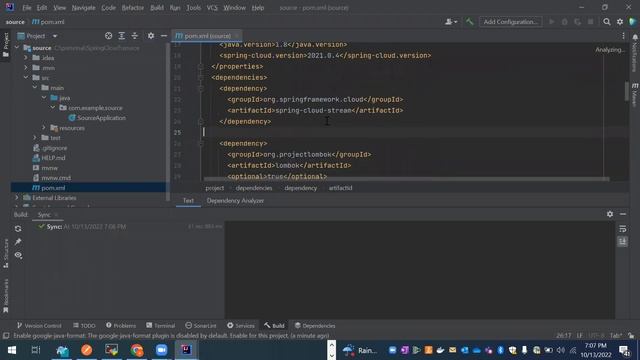Click the Stop square icon
This screenshot has height=360, width=640.
[x=591, y=22]
